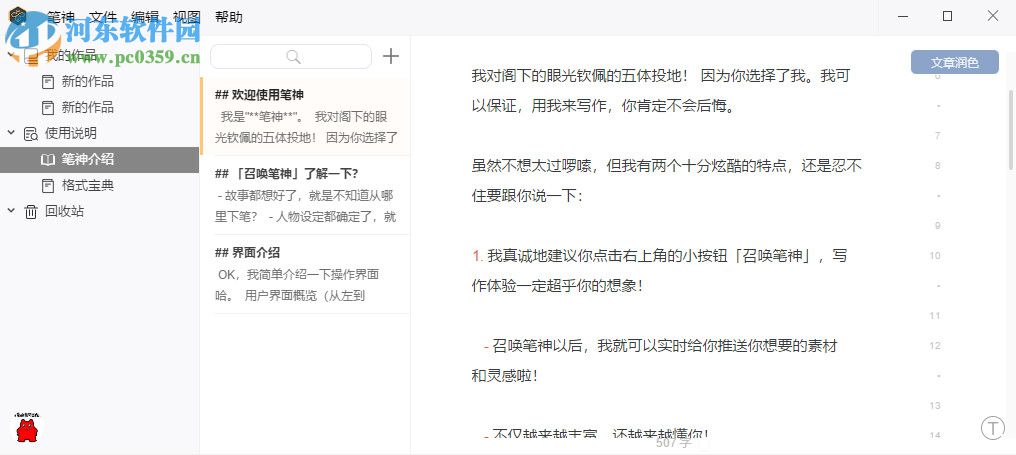
Task: Click the 笔神 app logo icon
Action: [x=18, y=16]
